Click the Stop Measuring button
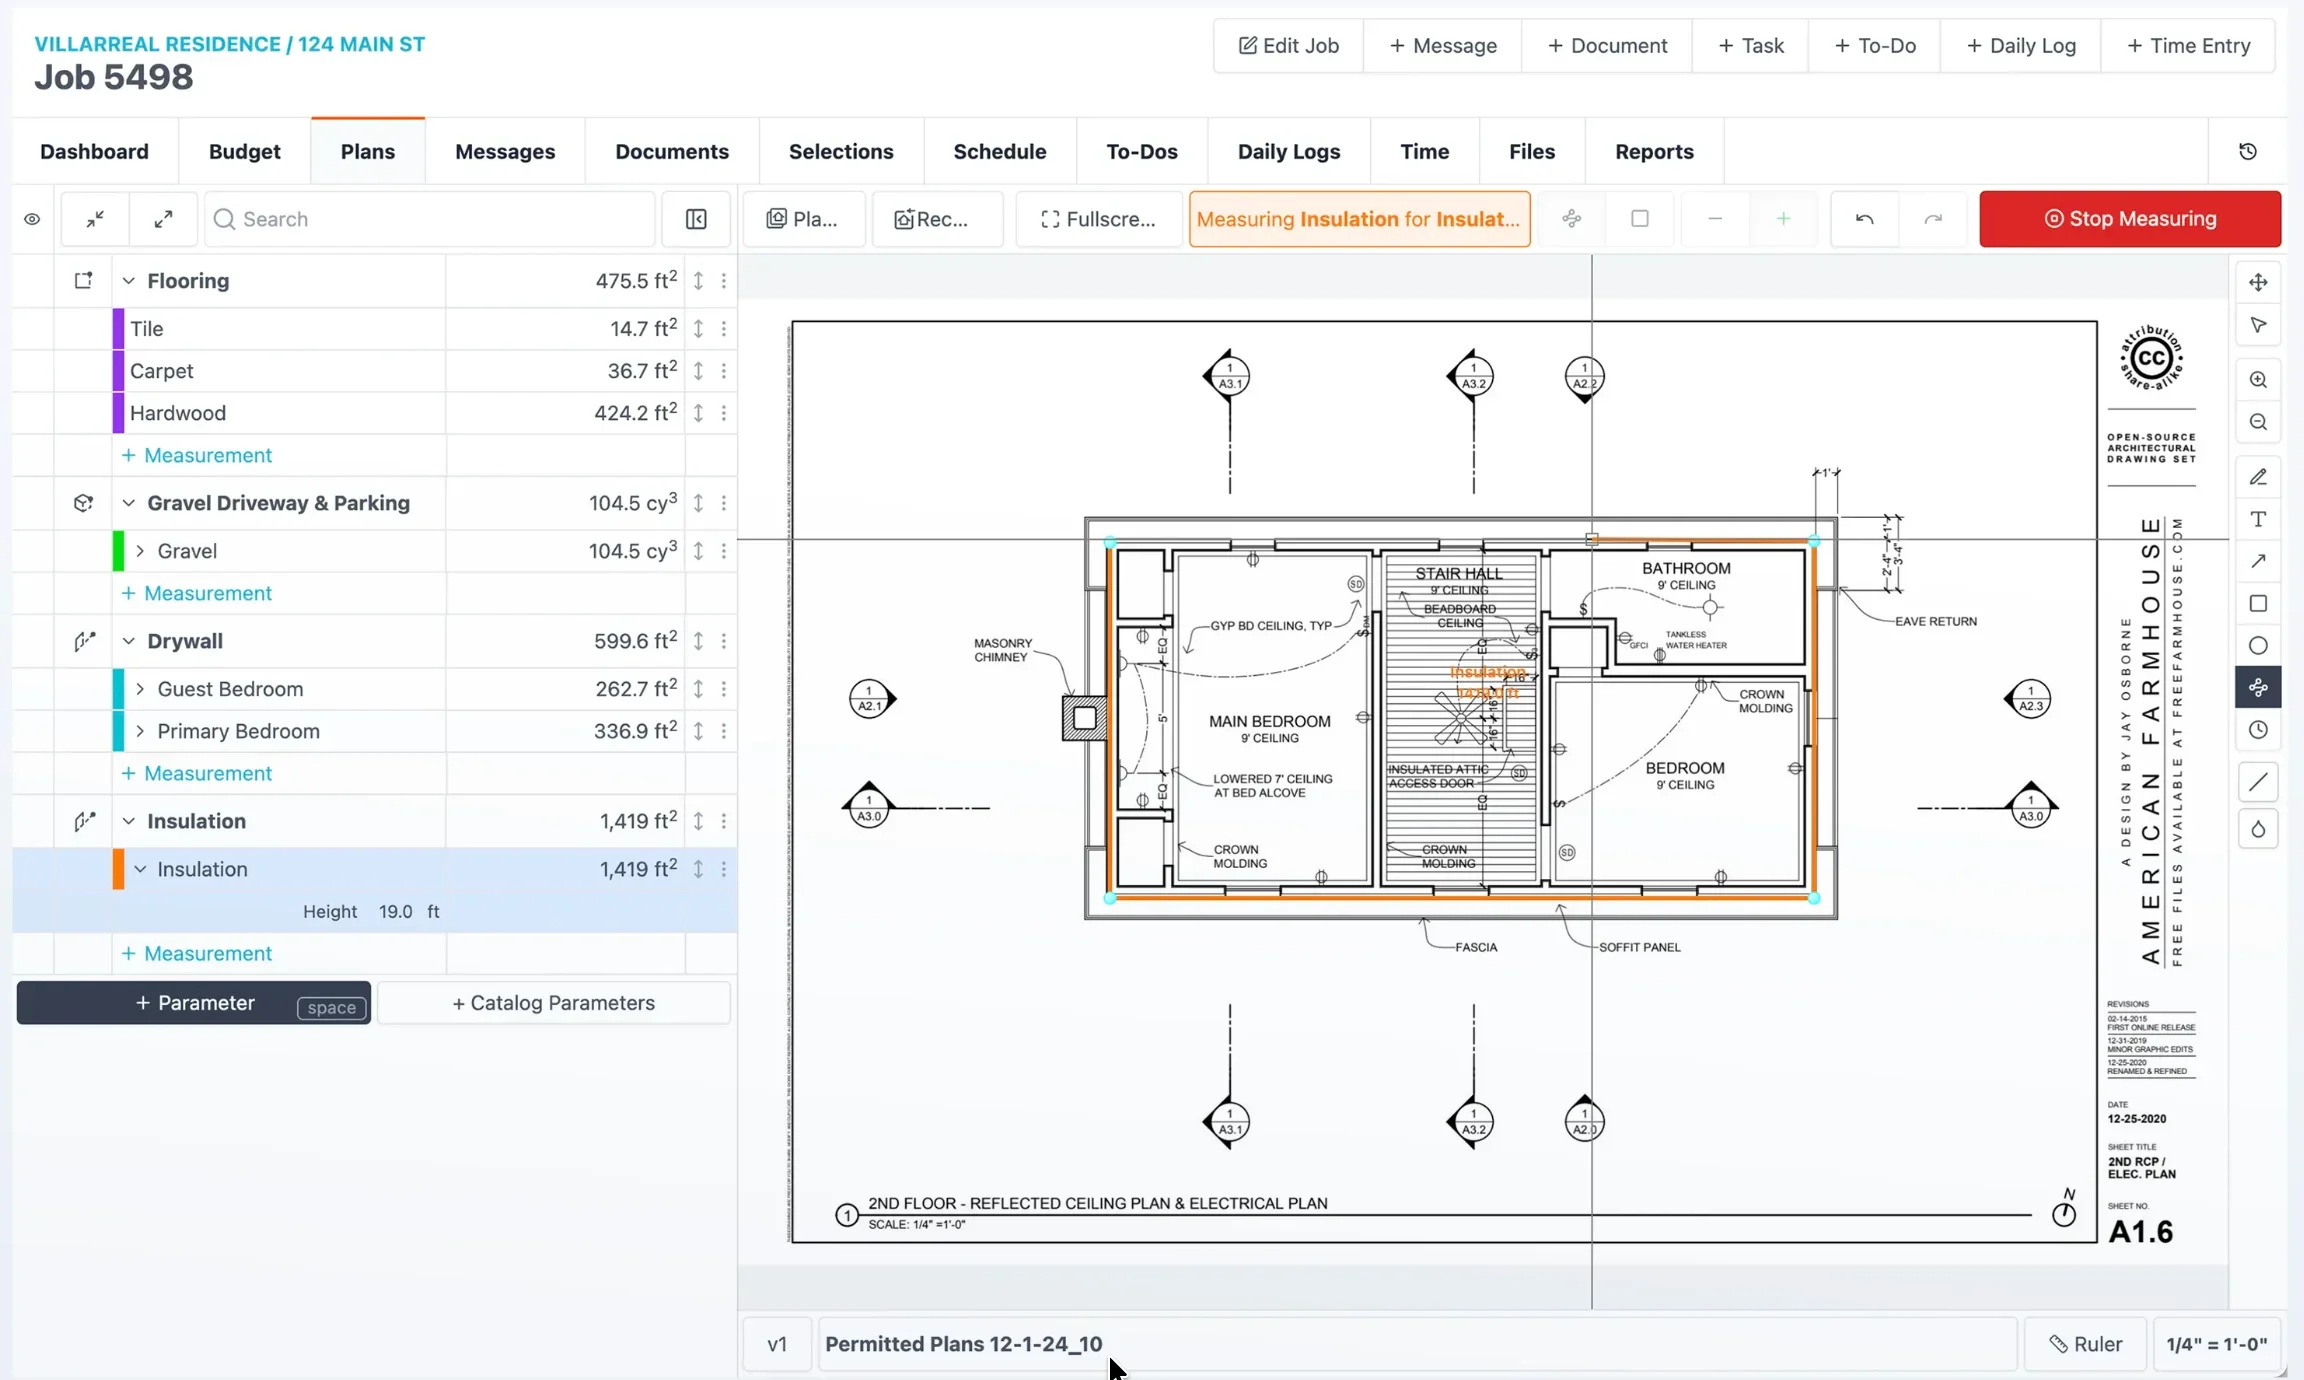This screenshot has width=2304, height=1380. [x=2130, y=219]
